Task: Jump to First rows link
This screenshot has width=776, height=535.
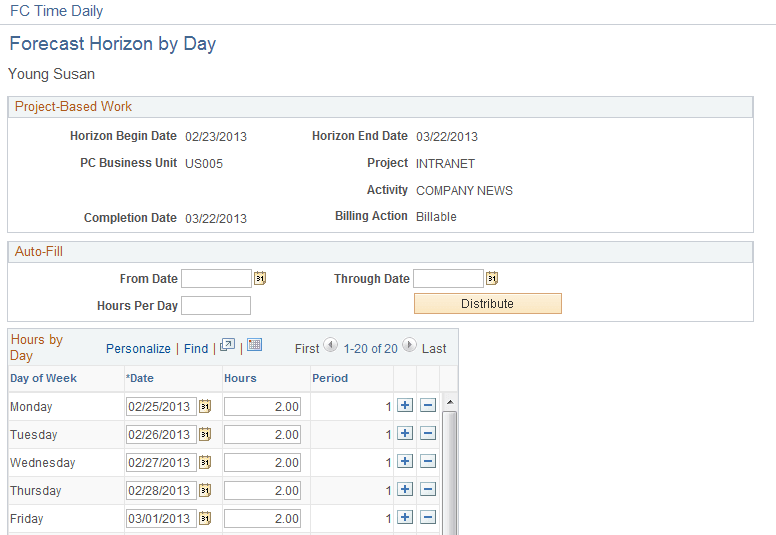Action: 307,348
